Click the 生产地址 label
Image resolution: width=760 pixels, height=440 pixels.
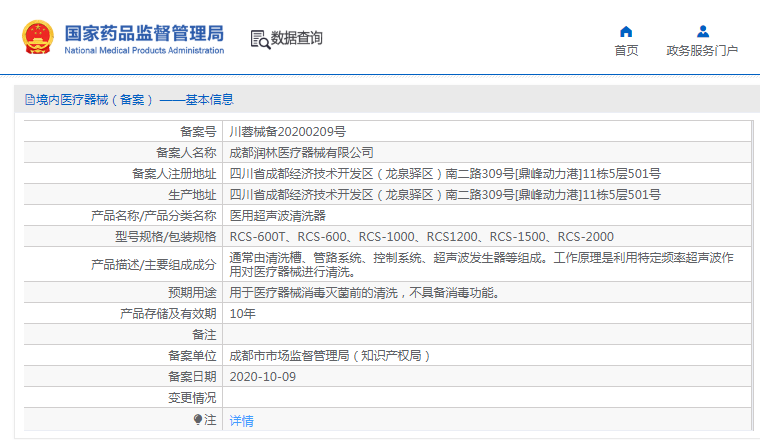(192, 195)
